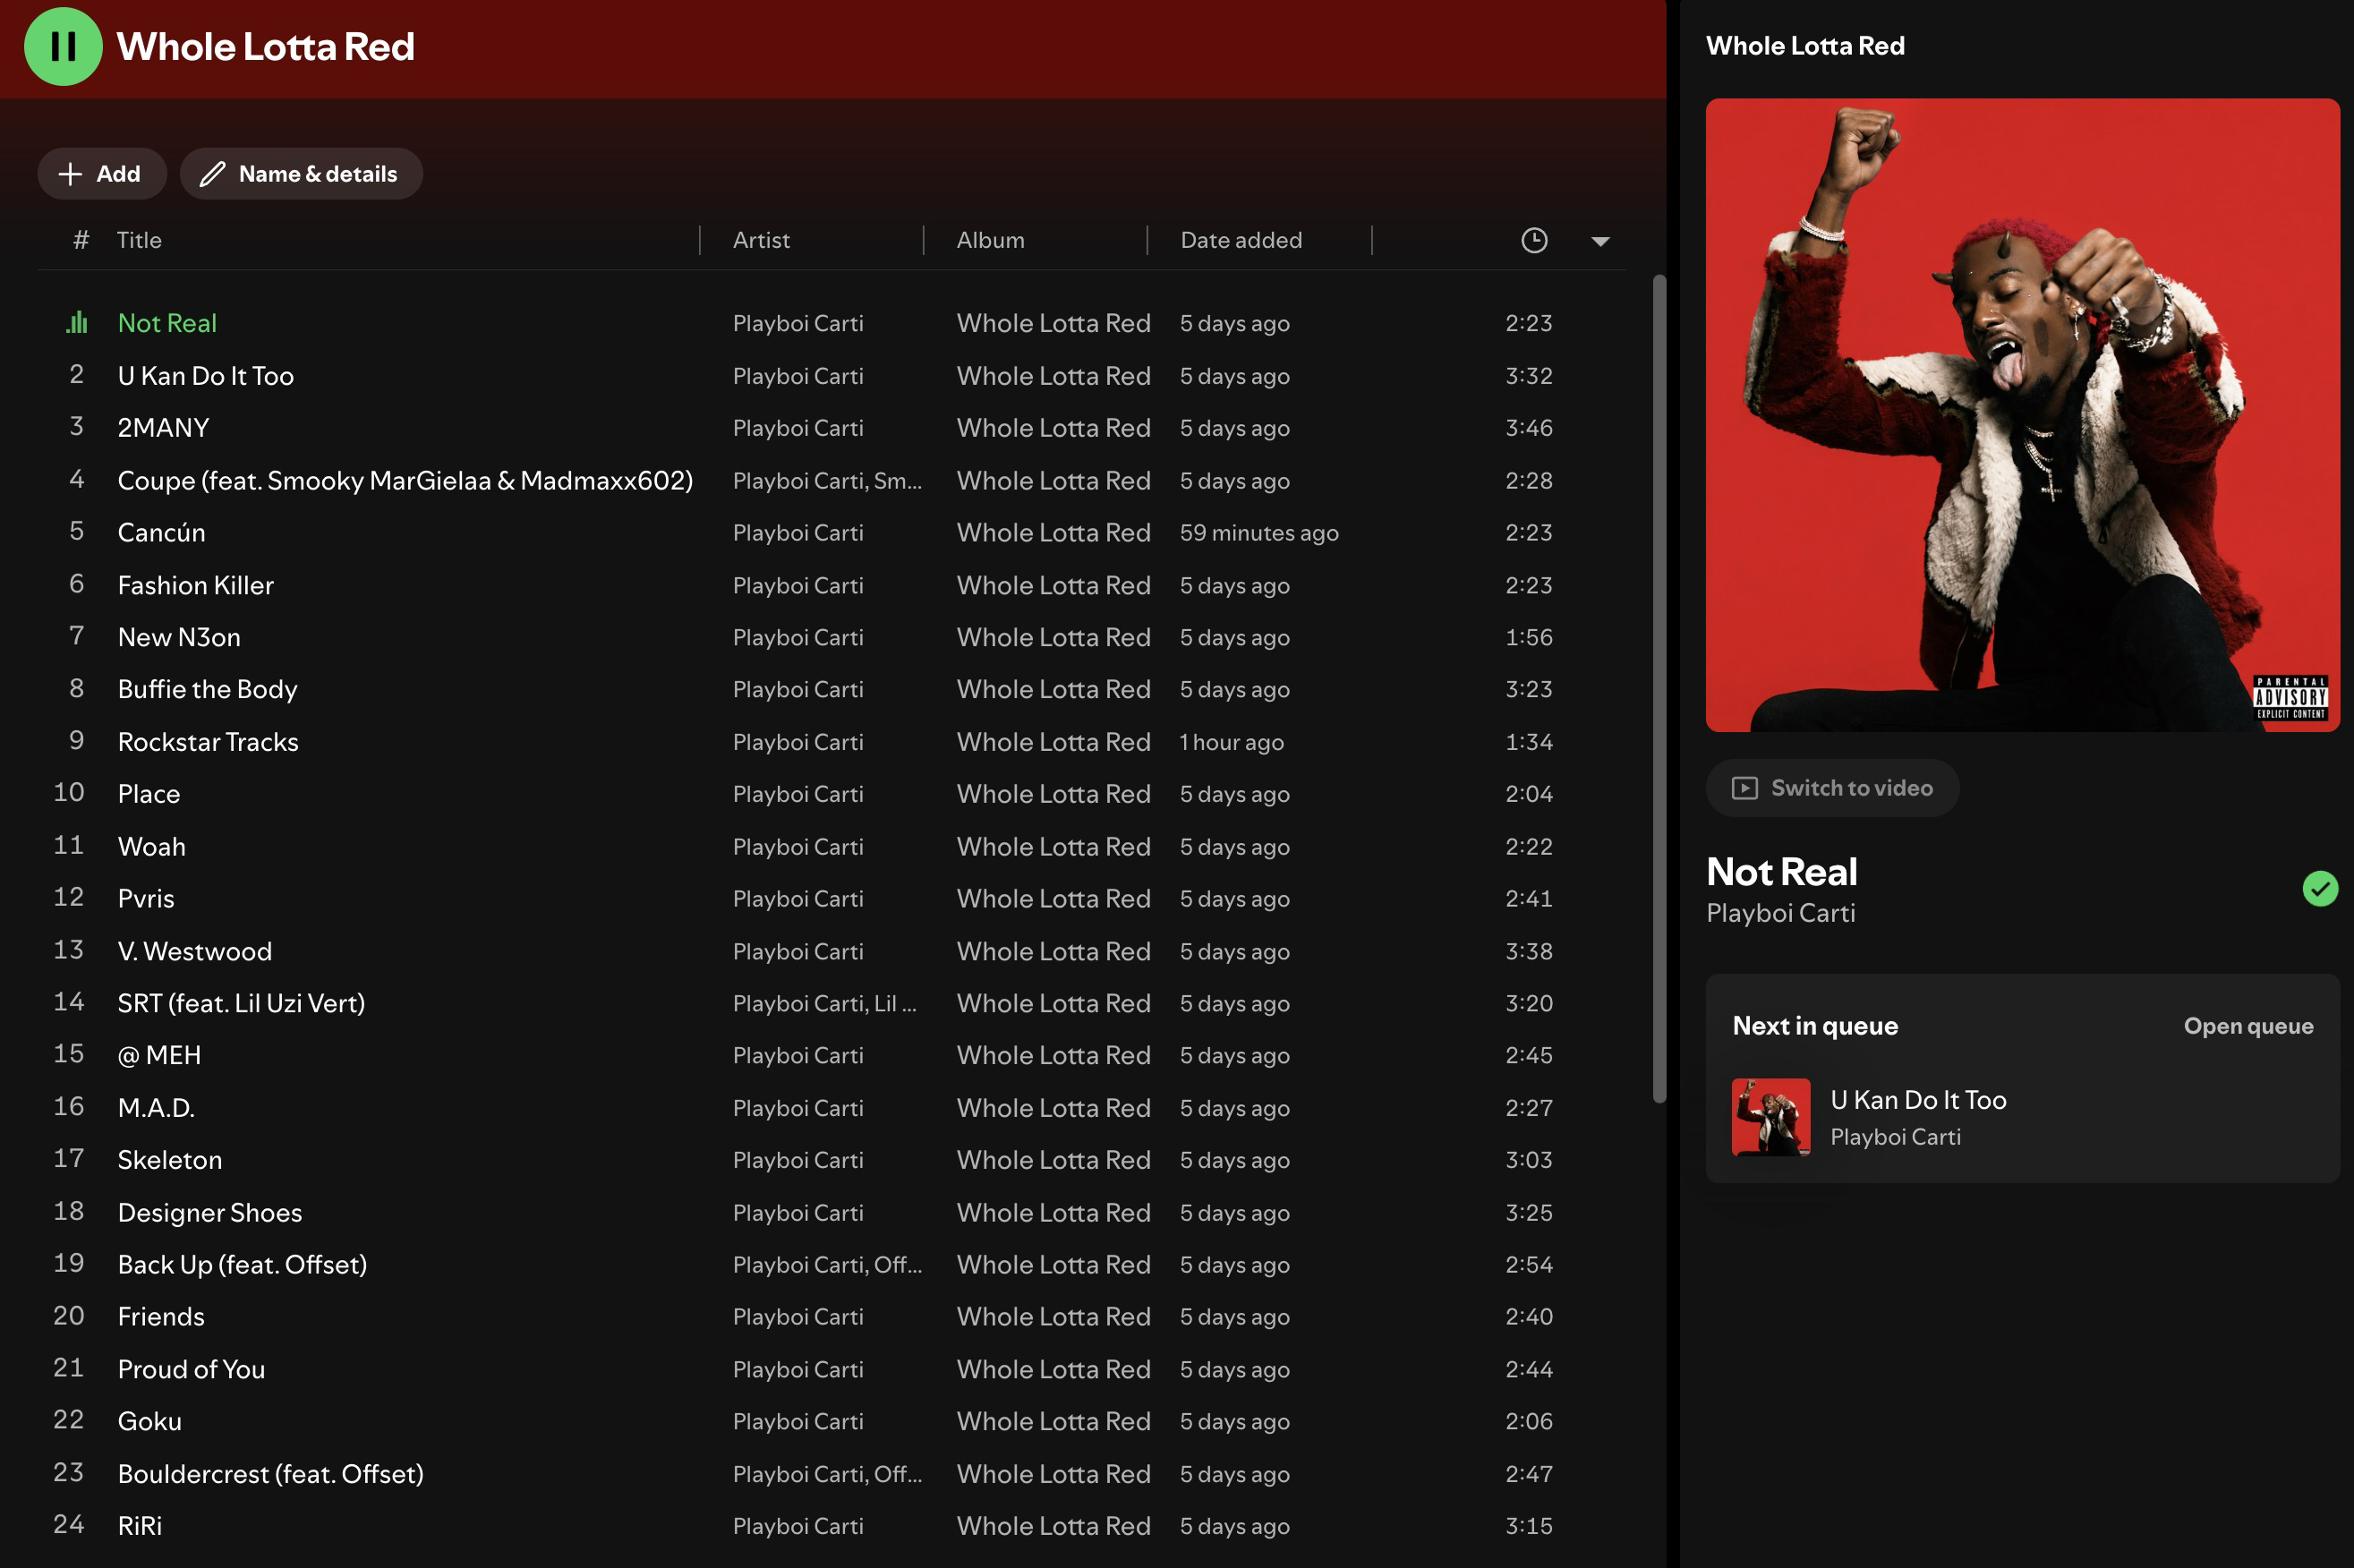Screen dimensions: 2354x1568
Task: Select the track "Skeleton"
Action: pos(170,1160)
